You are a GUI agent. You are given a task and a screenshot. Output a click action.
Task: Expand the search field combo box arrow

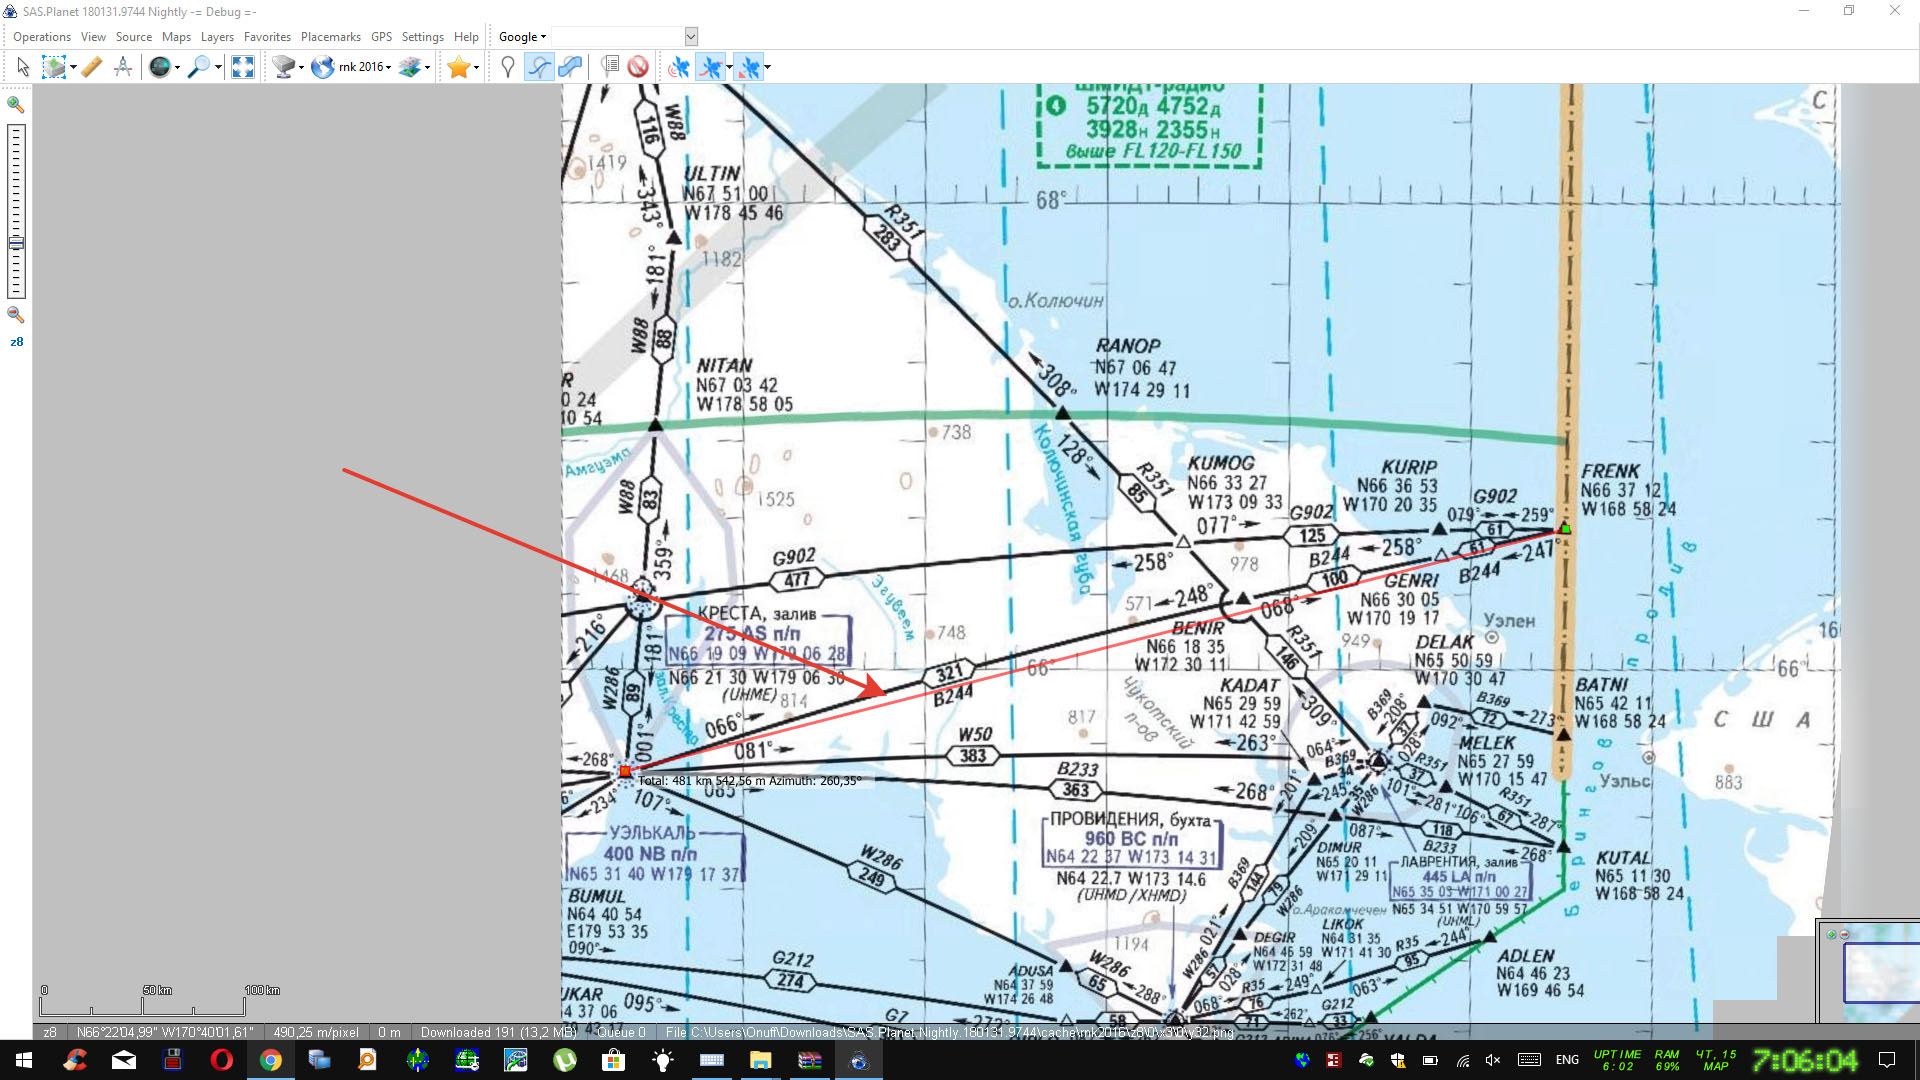point(690,37)
